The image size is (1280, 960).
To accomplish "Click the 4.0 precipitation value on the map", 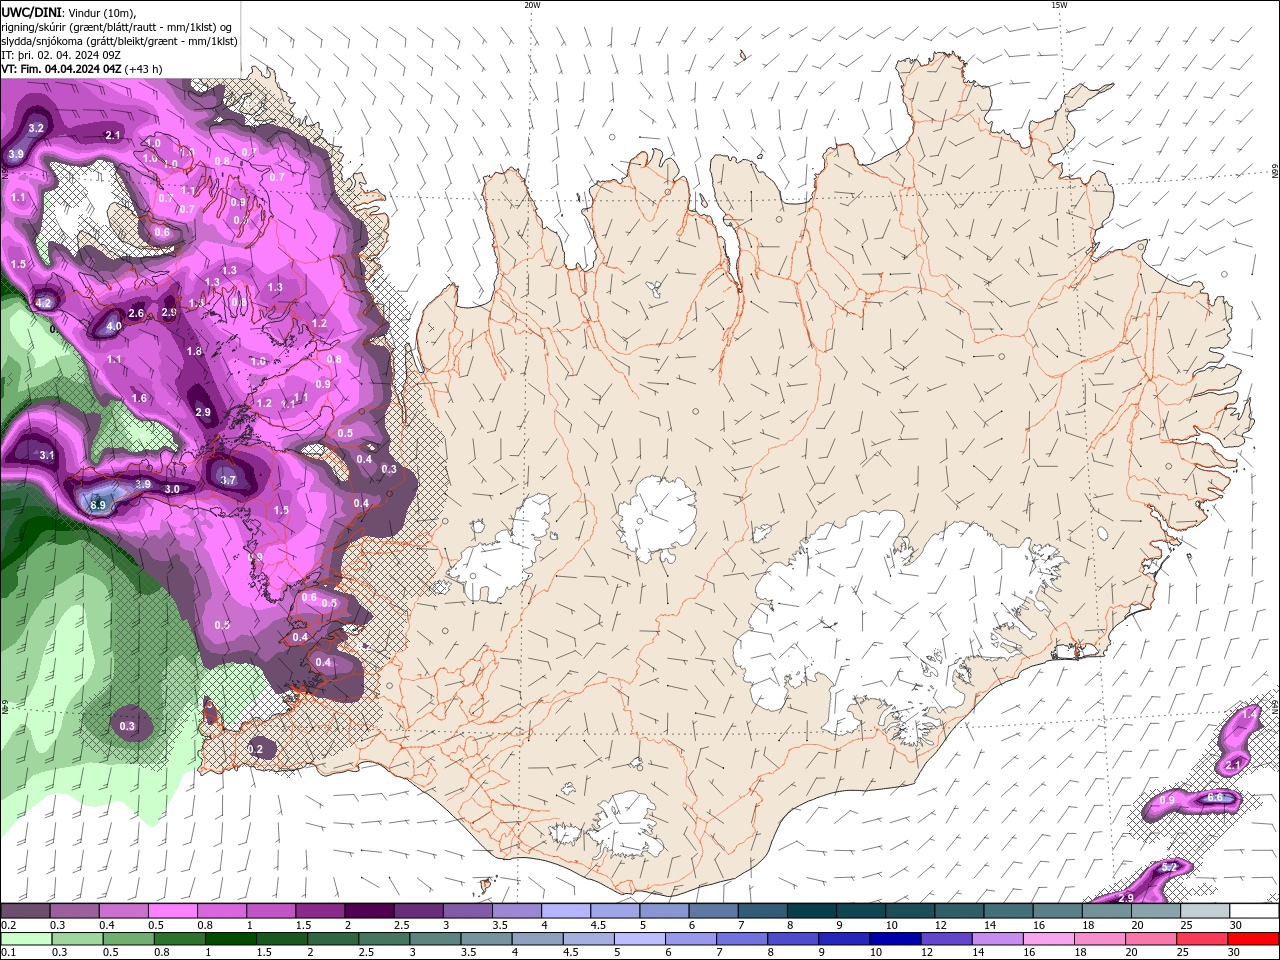I will (x=114, y=326).
